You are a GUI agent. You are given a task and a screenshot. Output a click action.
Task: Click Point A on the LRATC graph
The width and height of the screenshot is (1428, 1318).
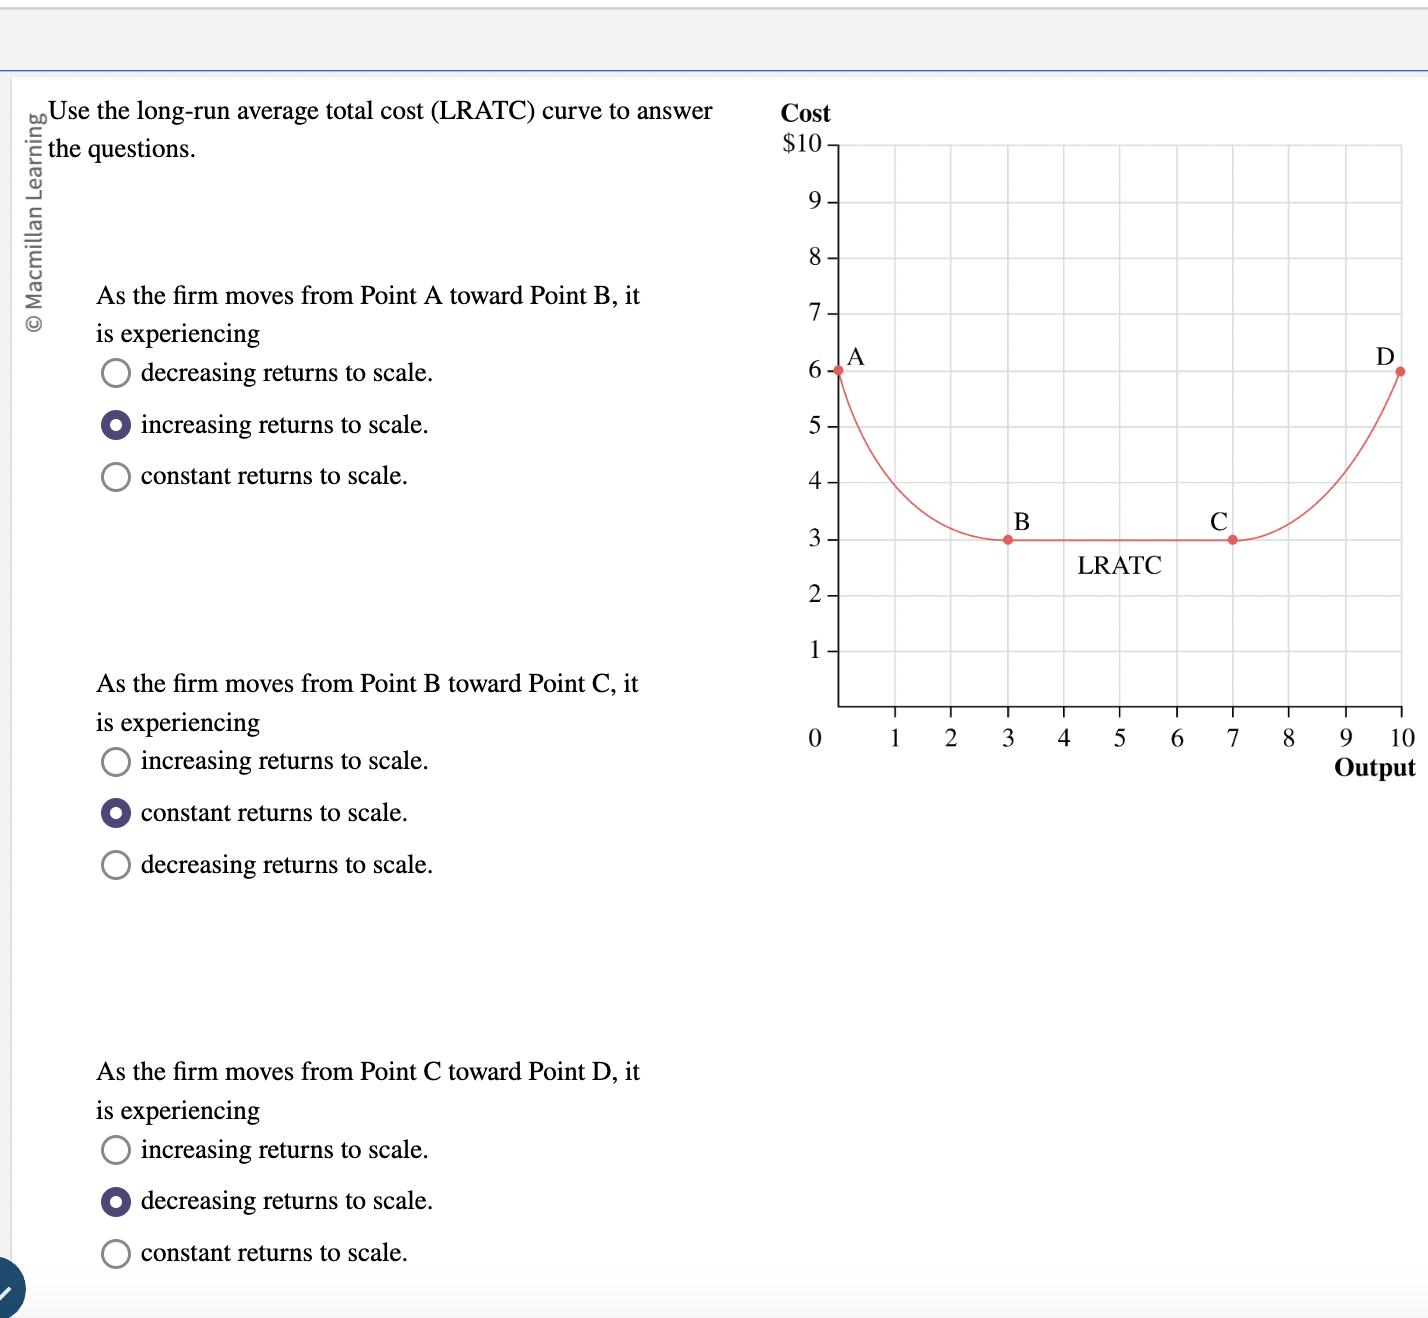pyautogui.click(x=839, y=370)
